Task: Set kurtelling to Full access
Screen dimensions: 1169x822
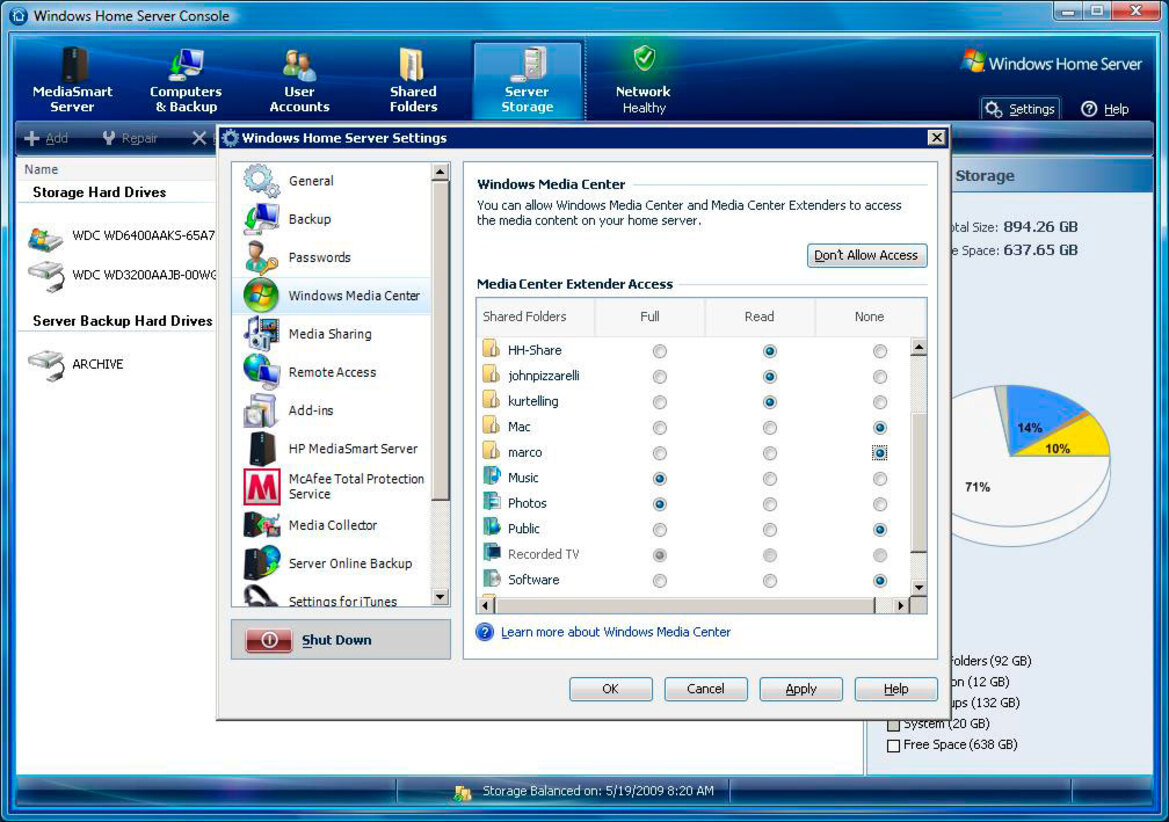Action: (660, 402)
